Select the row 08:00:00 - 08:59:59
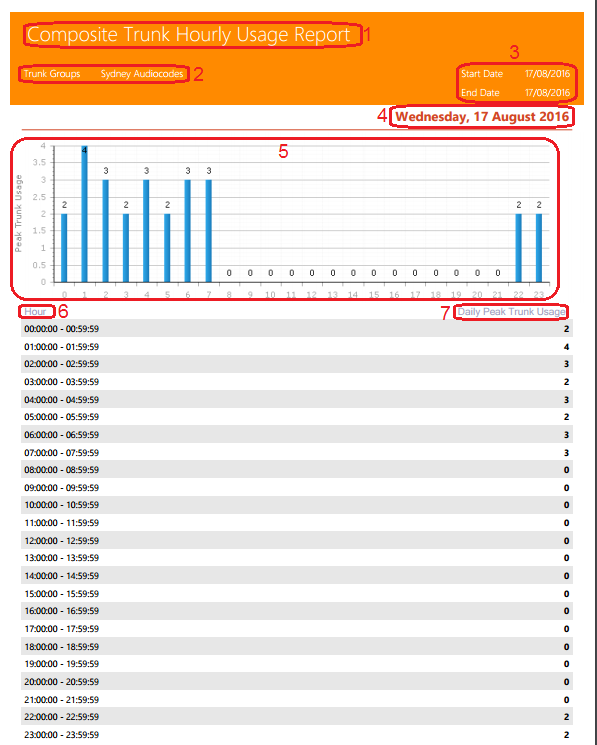 (x=297, y=469)
